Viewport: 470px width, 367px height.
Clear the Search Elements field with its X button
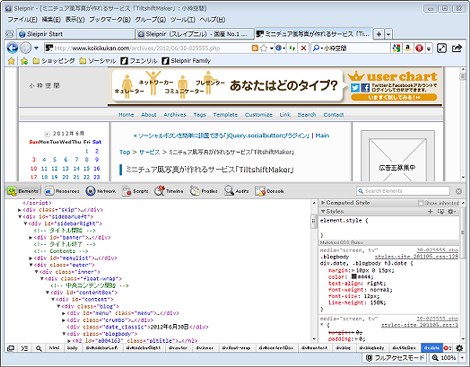point(459,191)
